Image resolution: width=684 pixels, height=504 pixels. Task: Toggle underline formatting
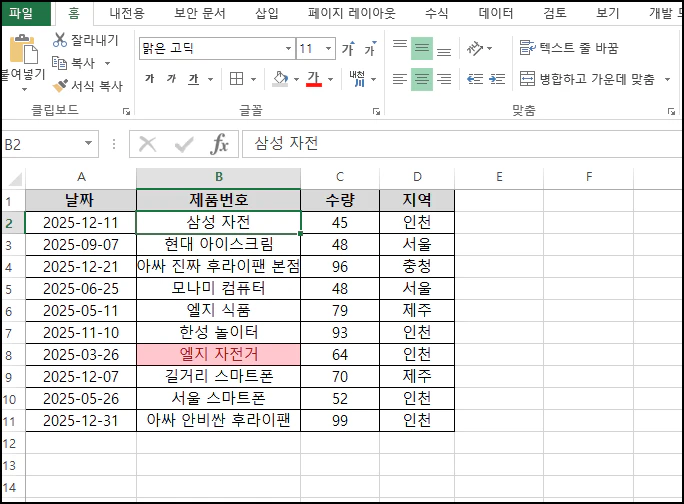pyautogui.click(x=193, y=79)
